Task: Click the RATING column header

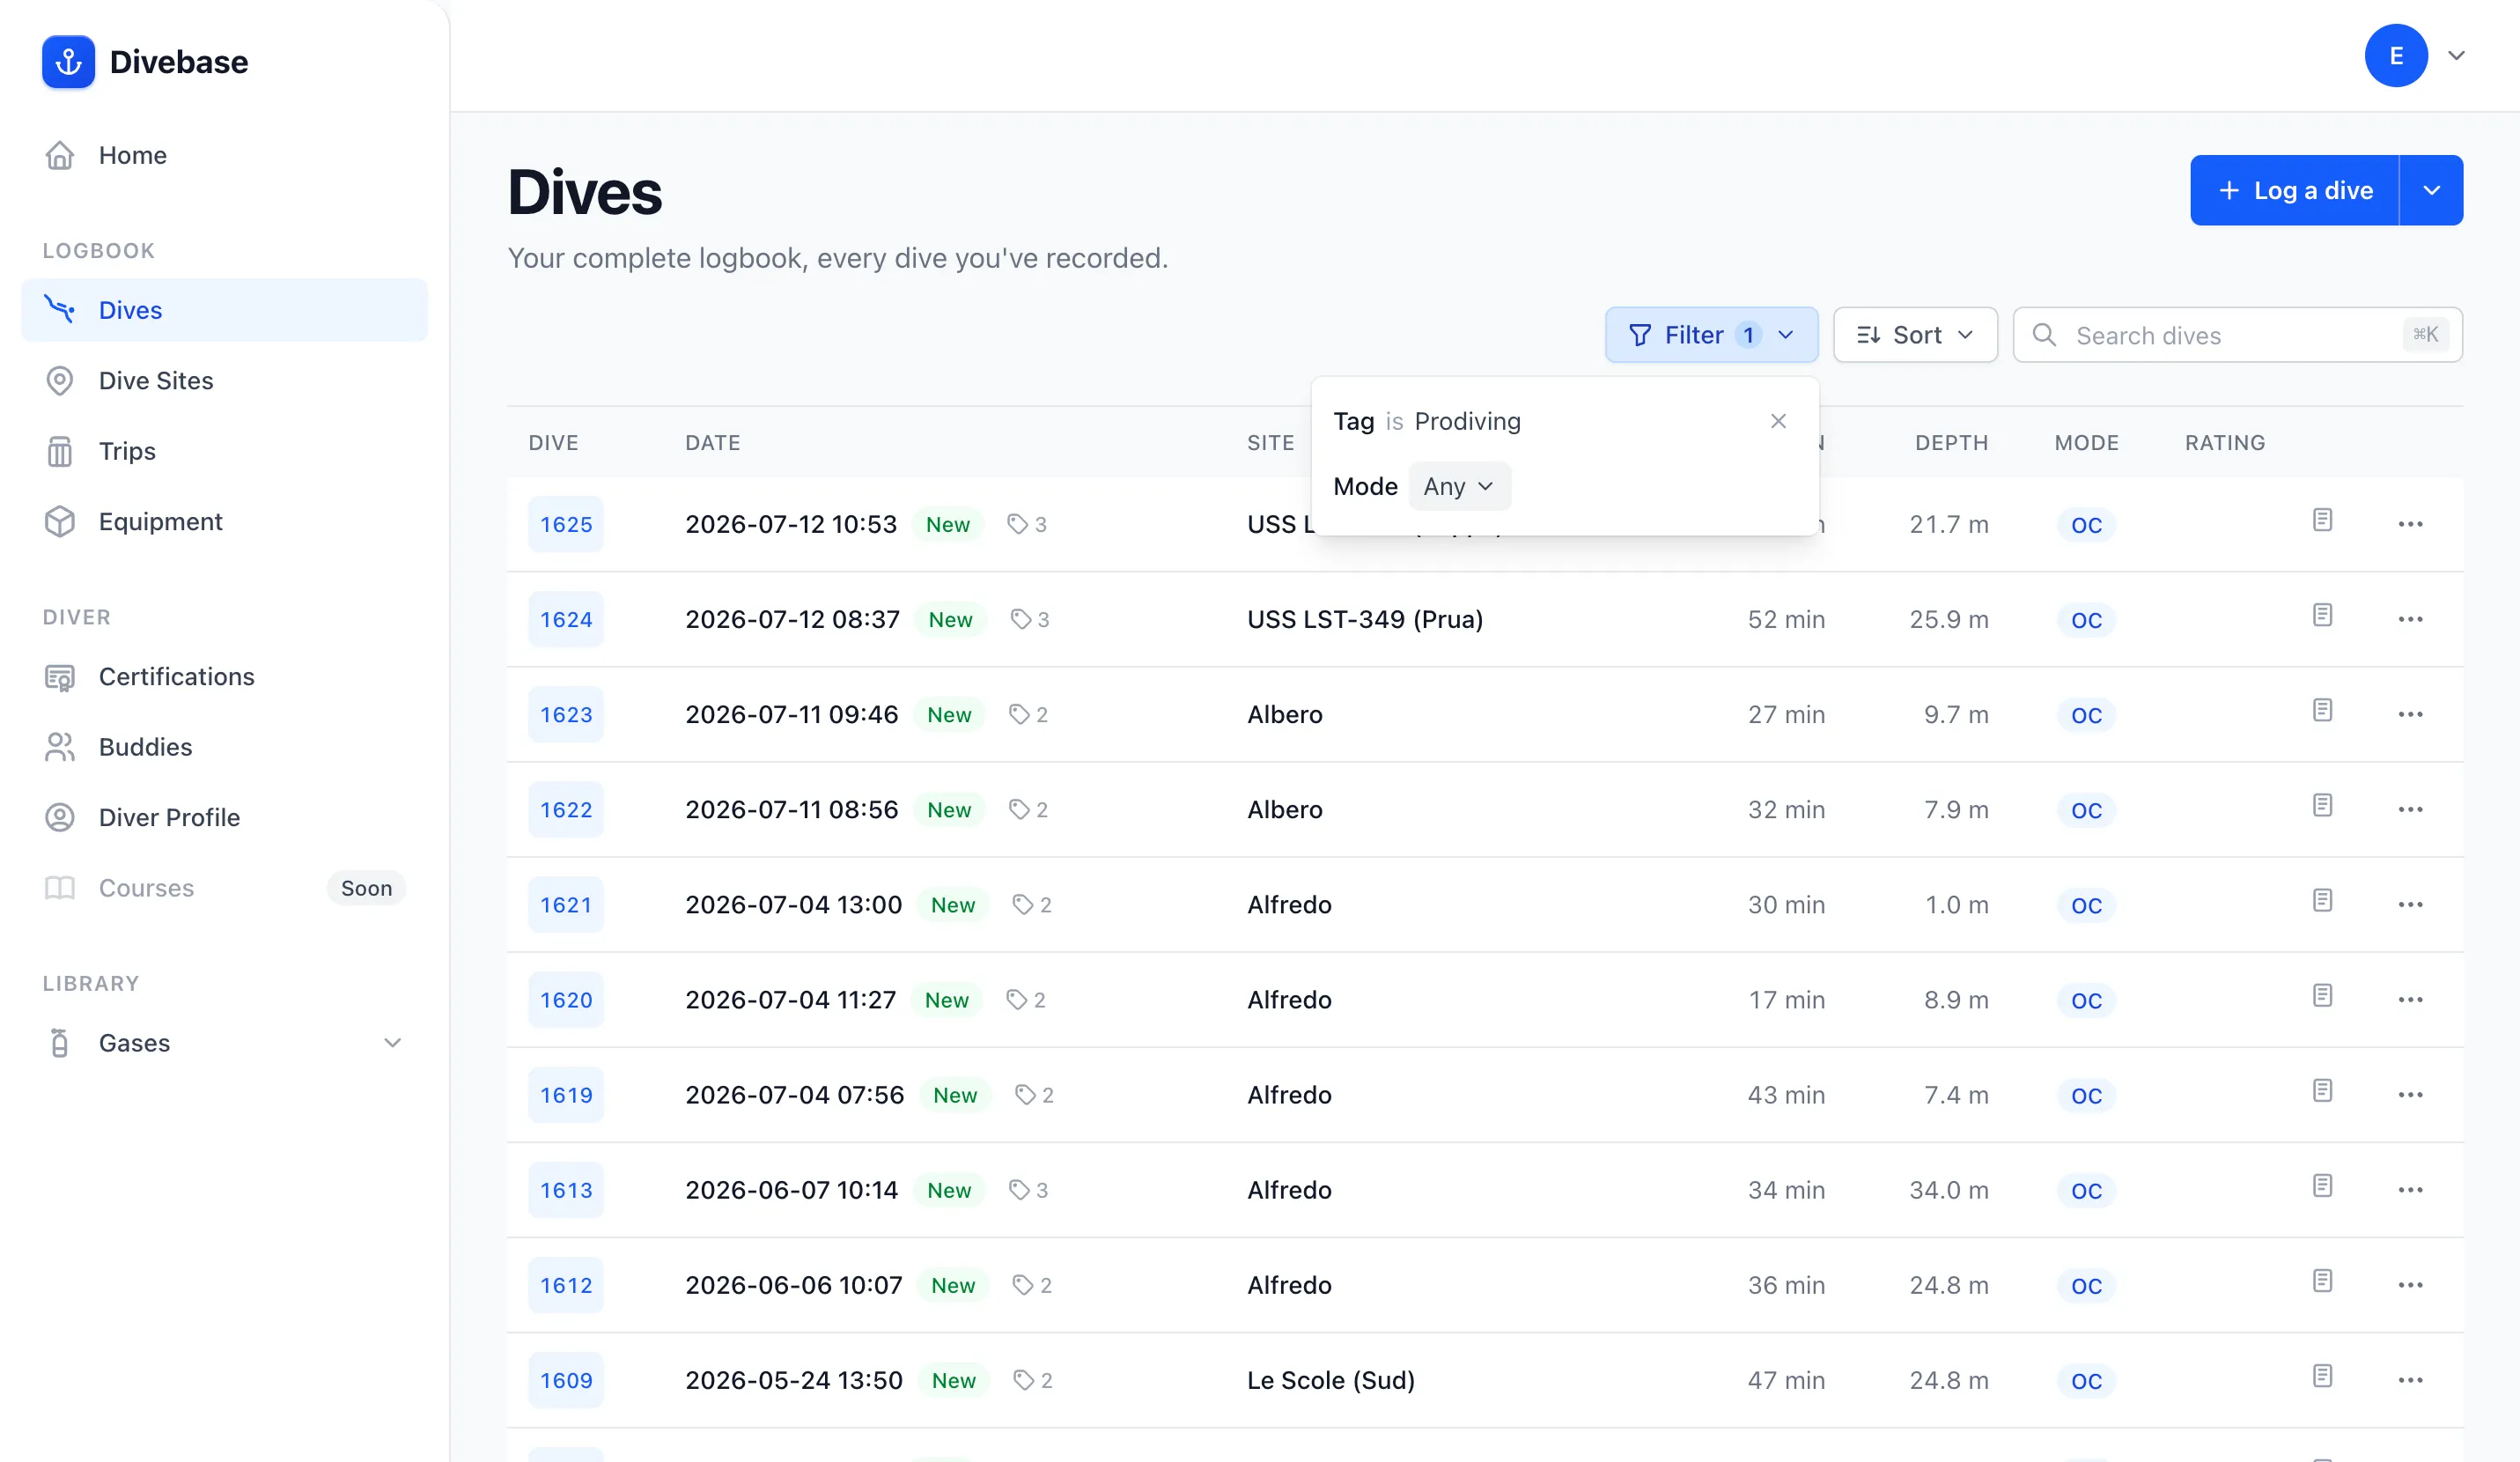Action: pyautogui.click(x=2224, y=442)
